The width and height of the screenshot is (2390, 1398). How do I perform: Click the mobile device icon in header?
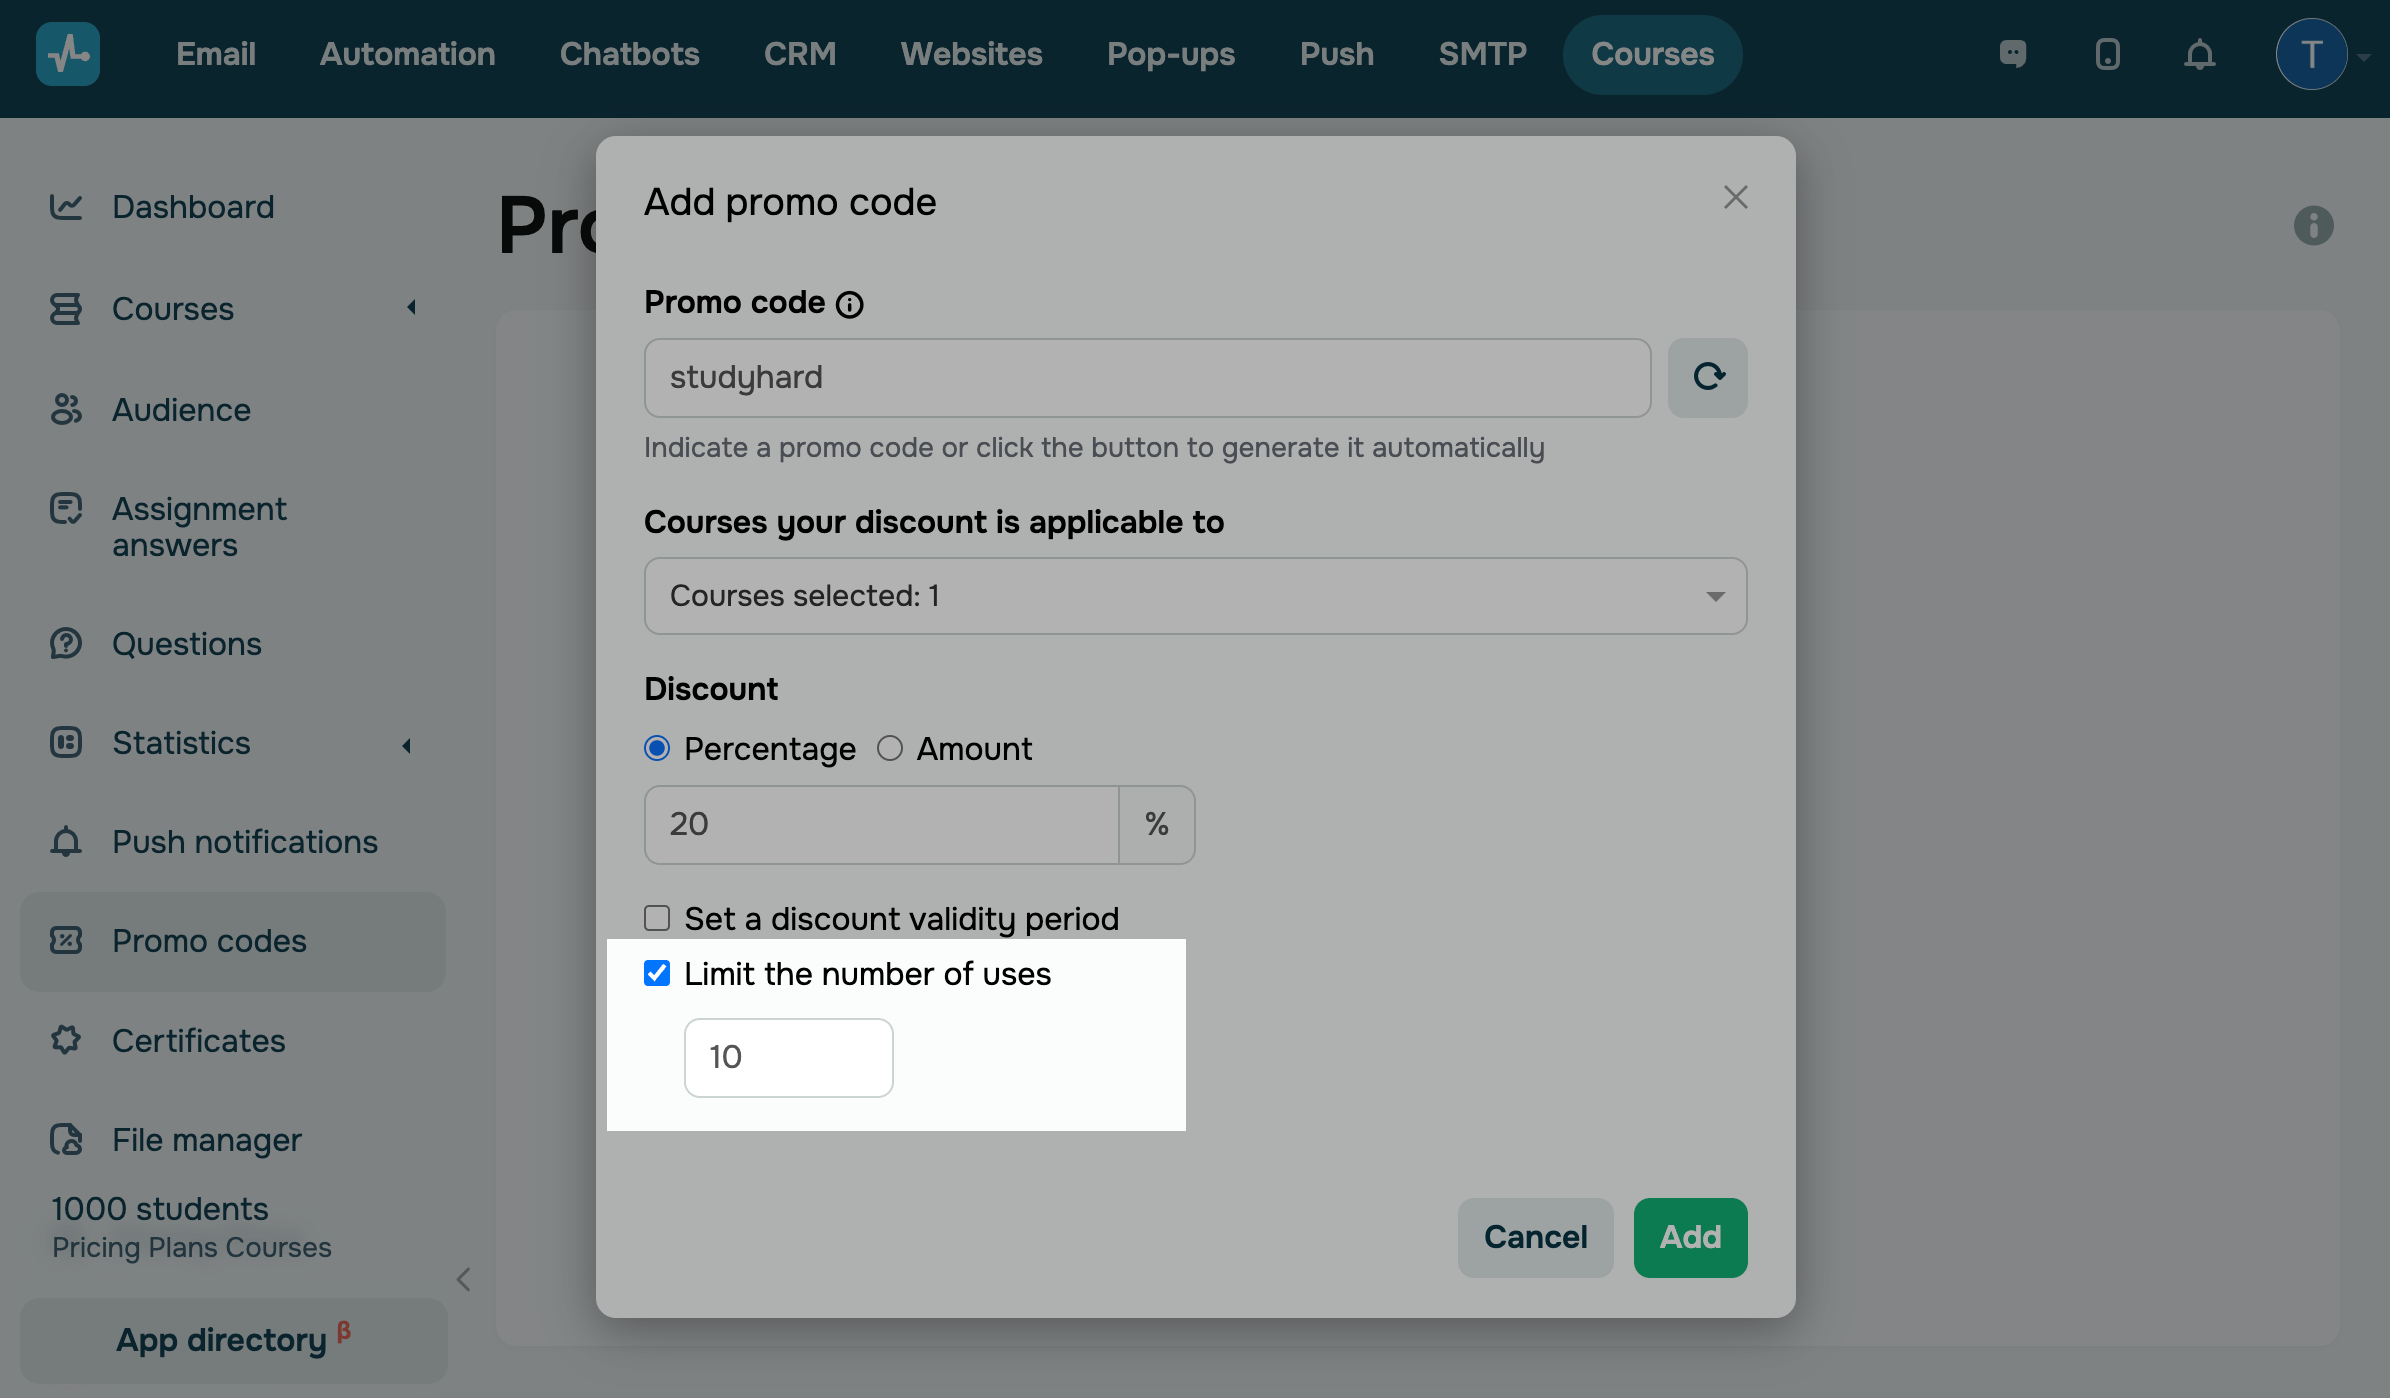click(x=2107, y=54)
